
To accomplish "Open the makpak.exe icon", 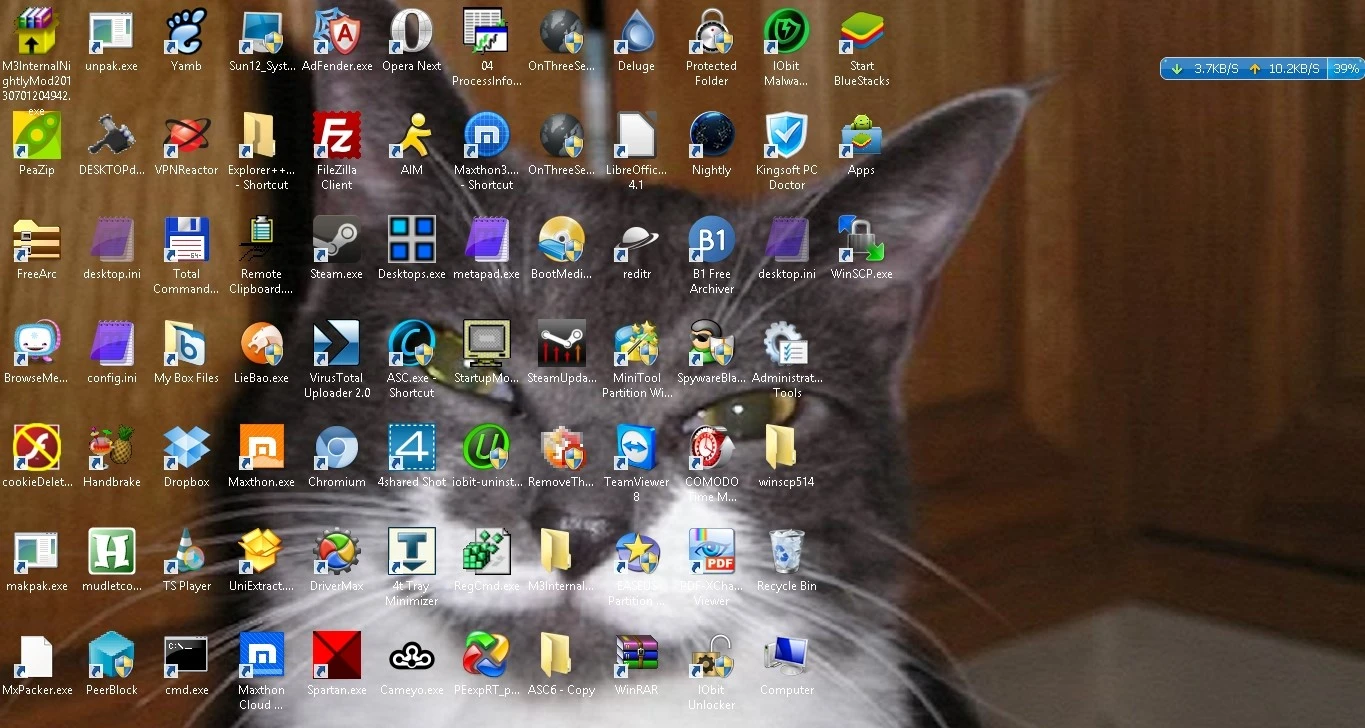I will click(37, 551).
